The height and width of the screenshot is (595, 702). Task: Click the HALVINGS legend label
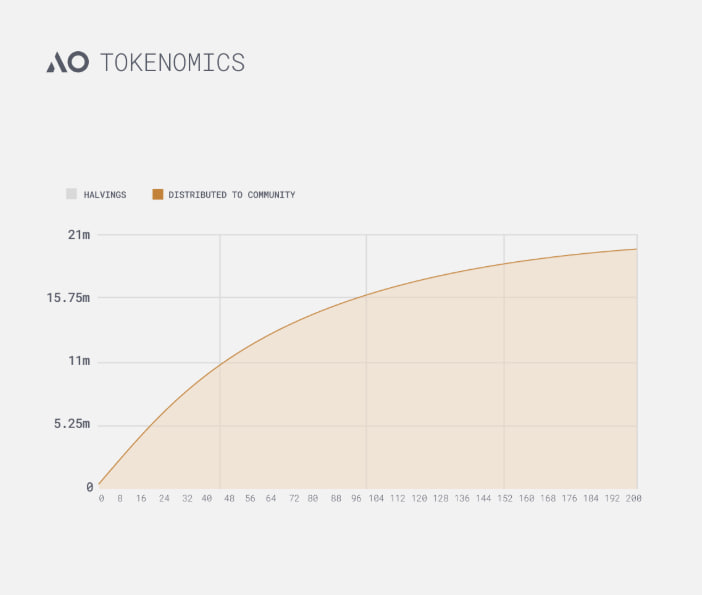pyautogui.click(x=105, y=195)
